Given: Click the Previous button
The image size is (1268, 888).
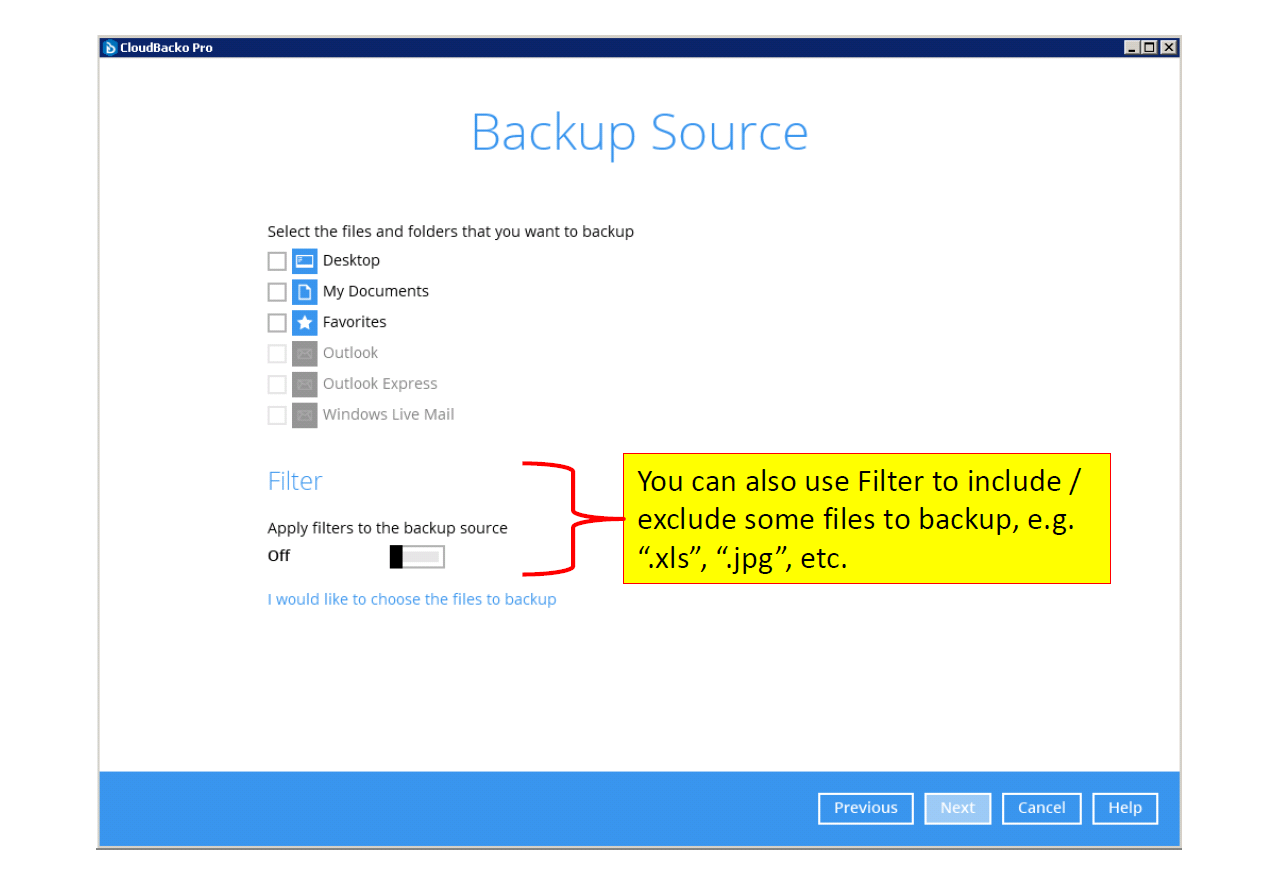Looking at the screenshot, I should 865,808.
